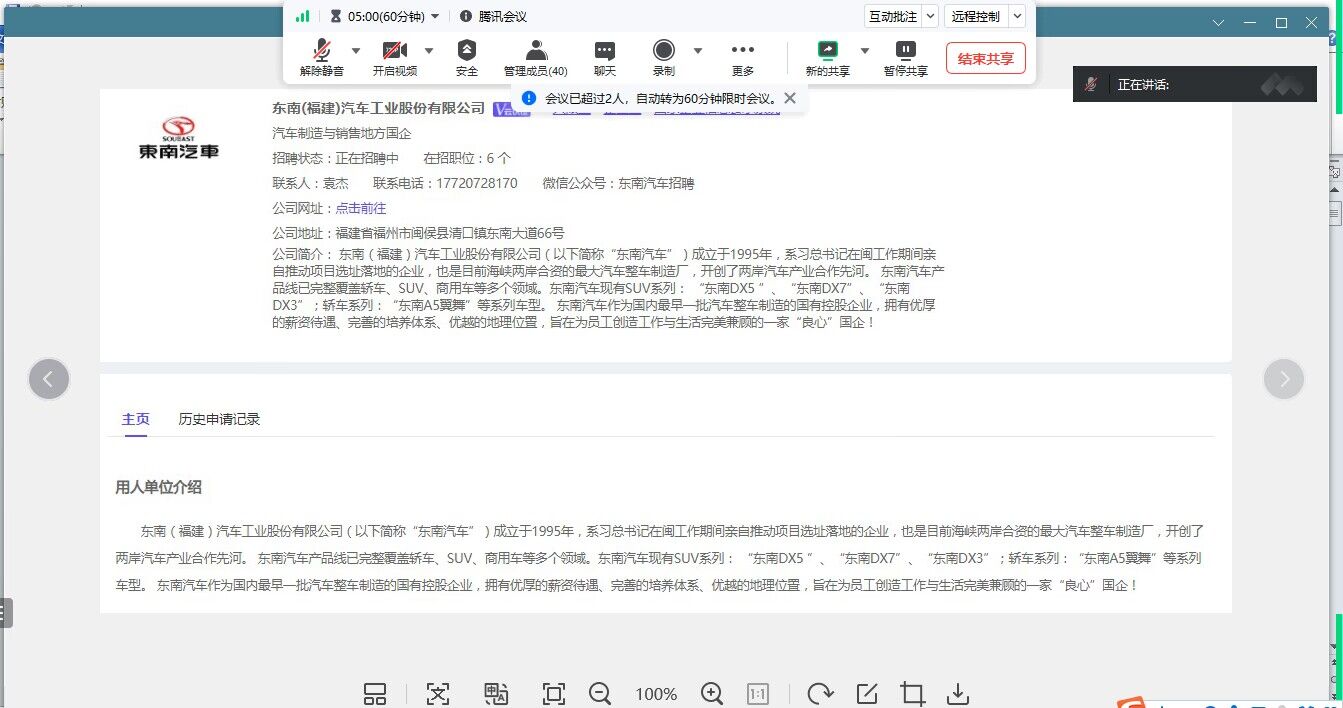Image resolution: width=1343 pixels, height=708 pixels.
Task: Zoom out the image
Action: pos(600,694)
